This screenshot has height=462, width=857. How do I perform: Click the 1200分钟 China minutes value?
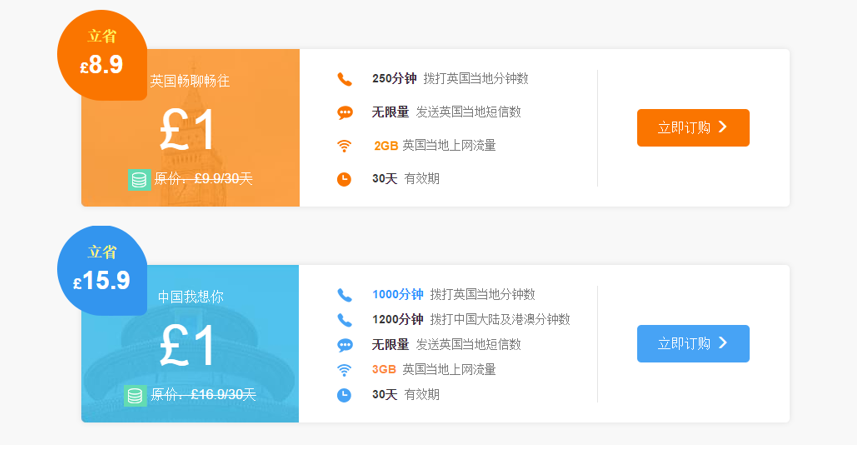click(x=397, y=319)
